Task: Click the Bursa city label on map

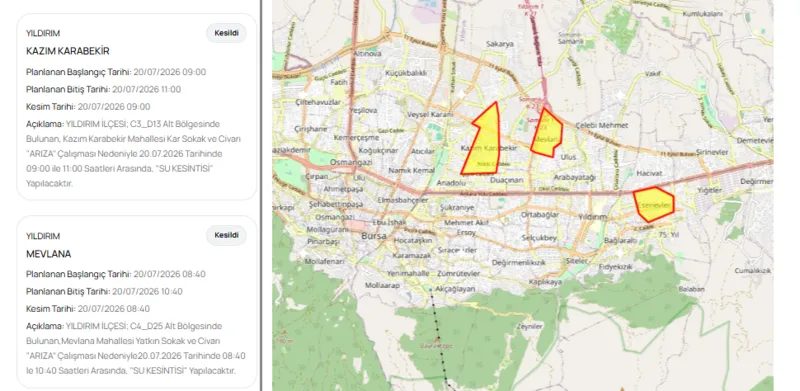Action: tap(374, 236)
